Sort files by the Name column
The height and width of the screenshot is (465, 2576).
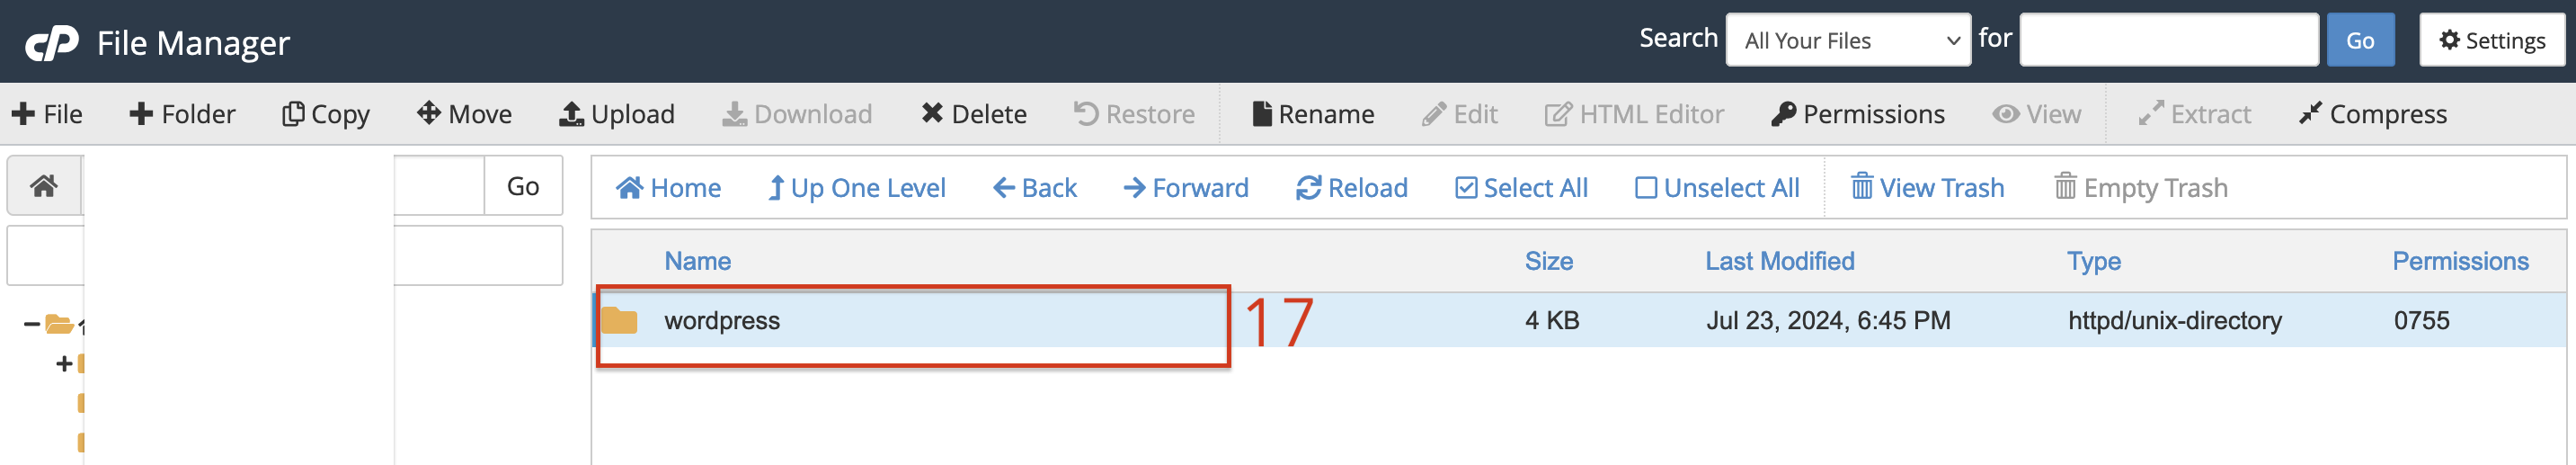[697, 261]
